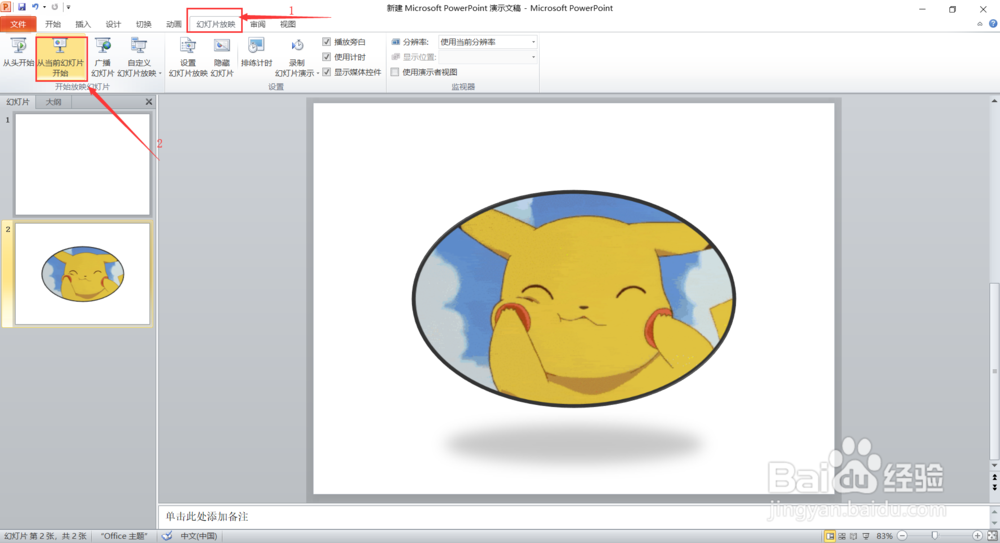The height and width of the screenshot is (543, 1000).
Task: Click Save icon in quick access toolbar
Action: (22, 7)
